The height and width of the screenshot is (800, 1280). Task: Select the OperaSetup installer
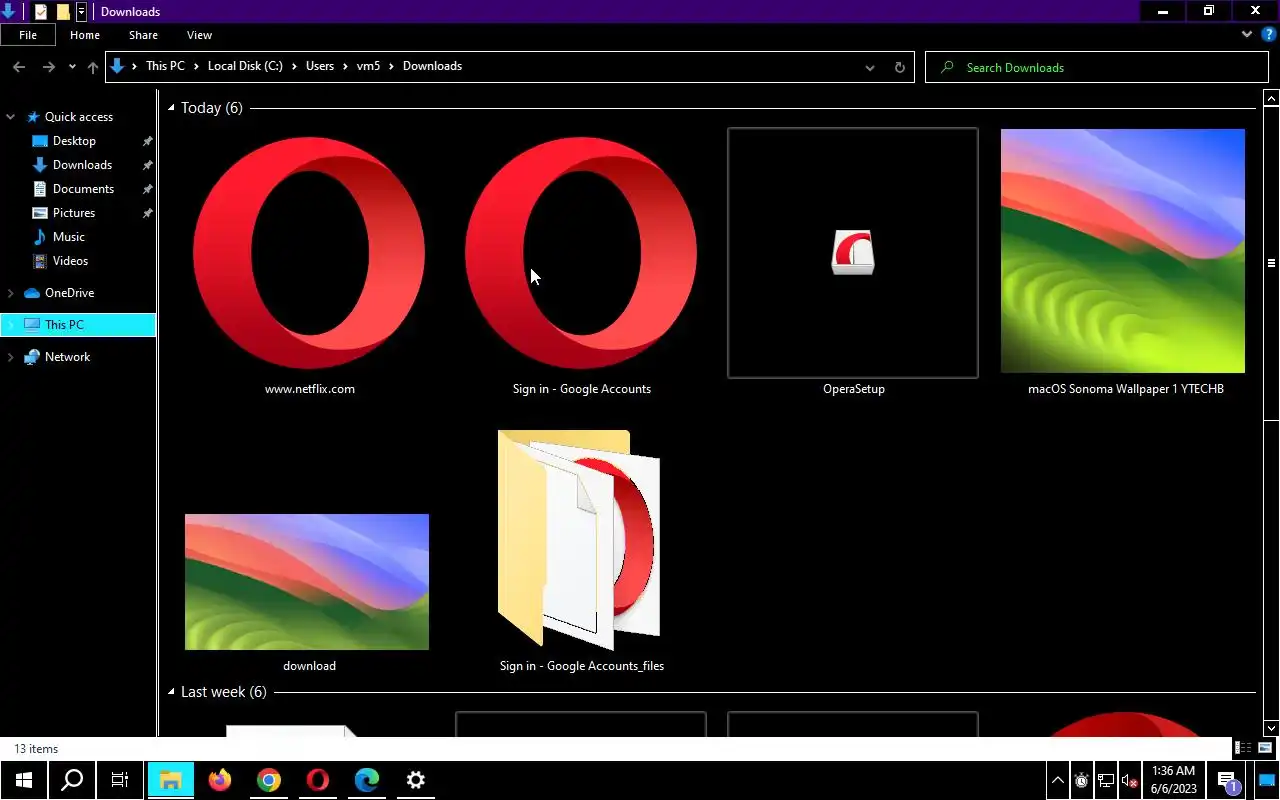tap(853, 253)
